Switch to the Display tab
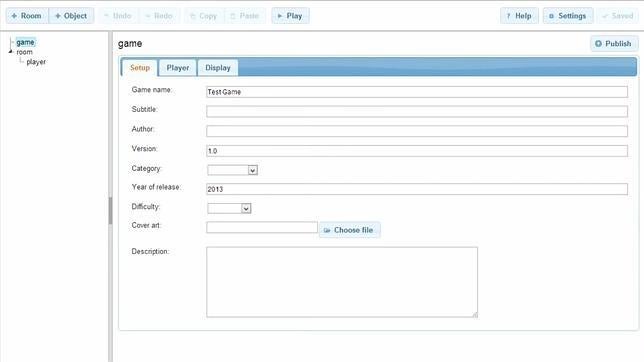 coord(218,68)
